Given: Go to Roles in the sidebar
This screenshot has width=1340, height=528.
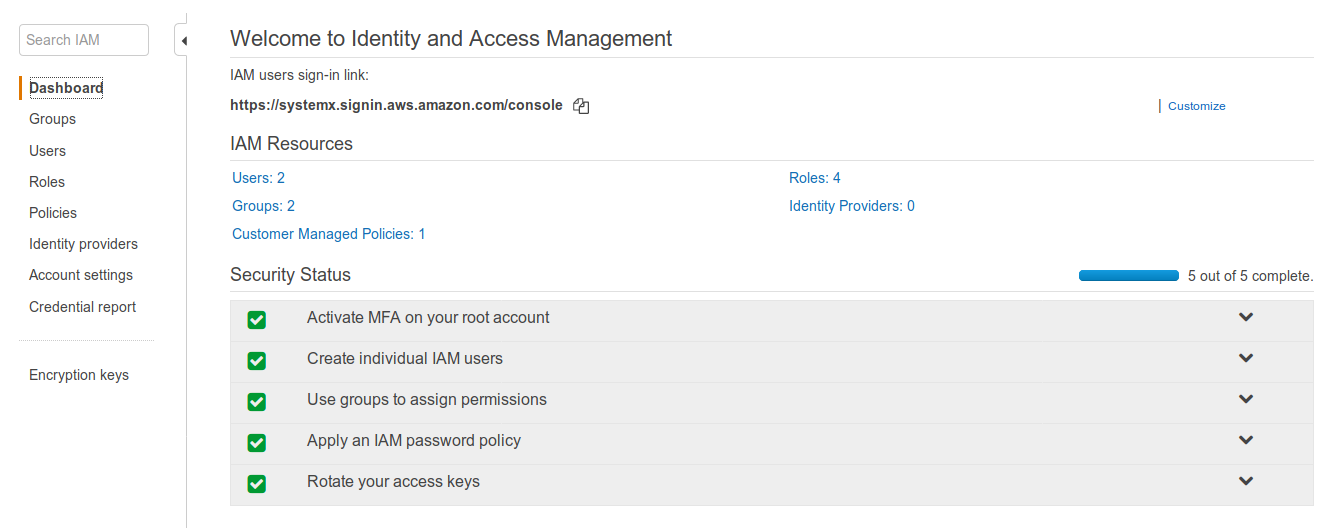Looking at the screenshot, I should [x=47, y=182].
